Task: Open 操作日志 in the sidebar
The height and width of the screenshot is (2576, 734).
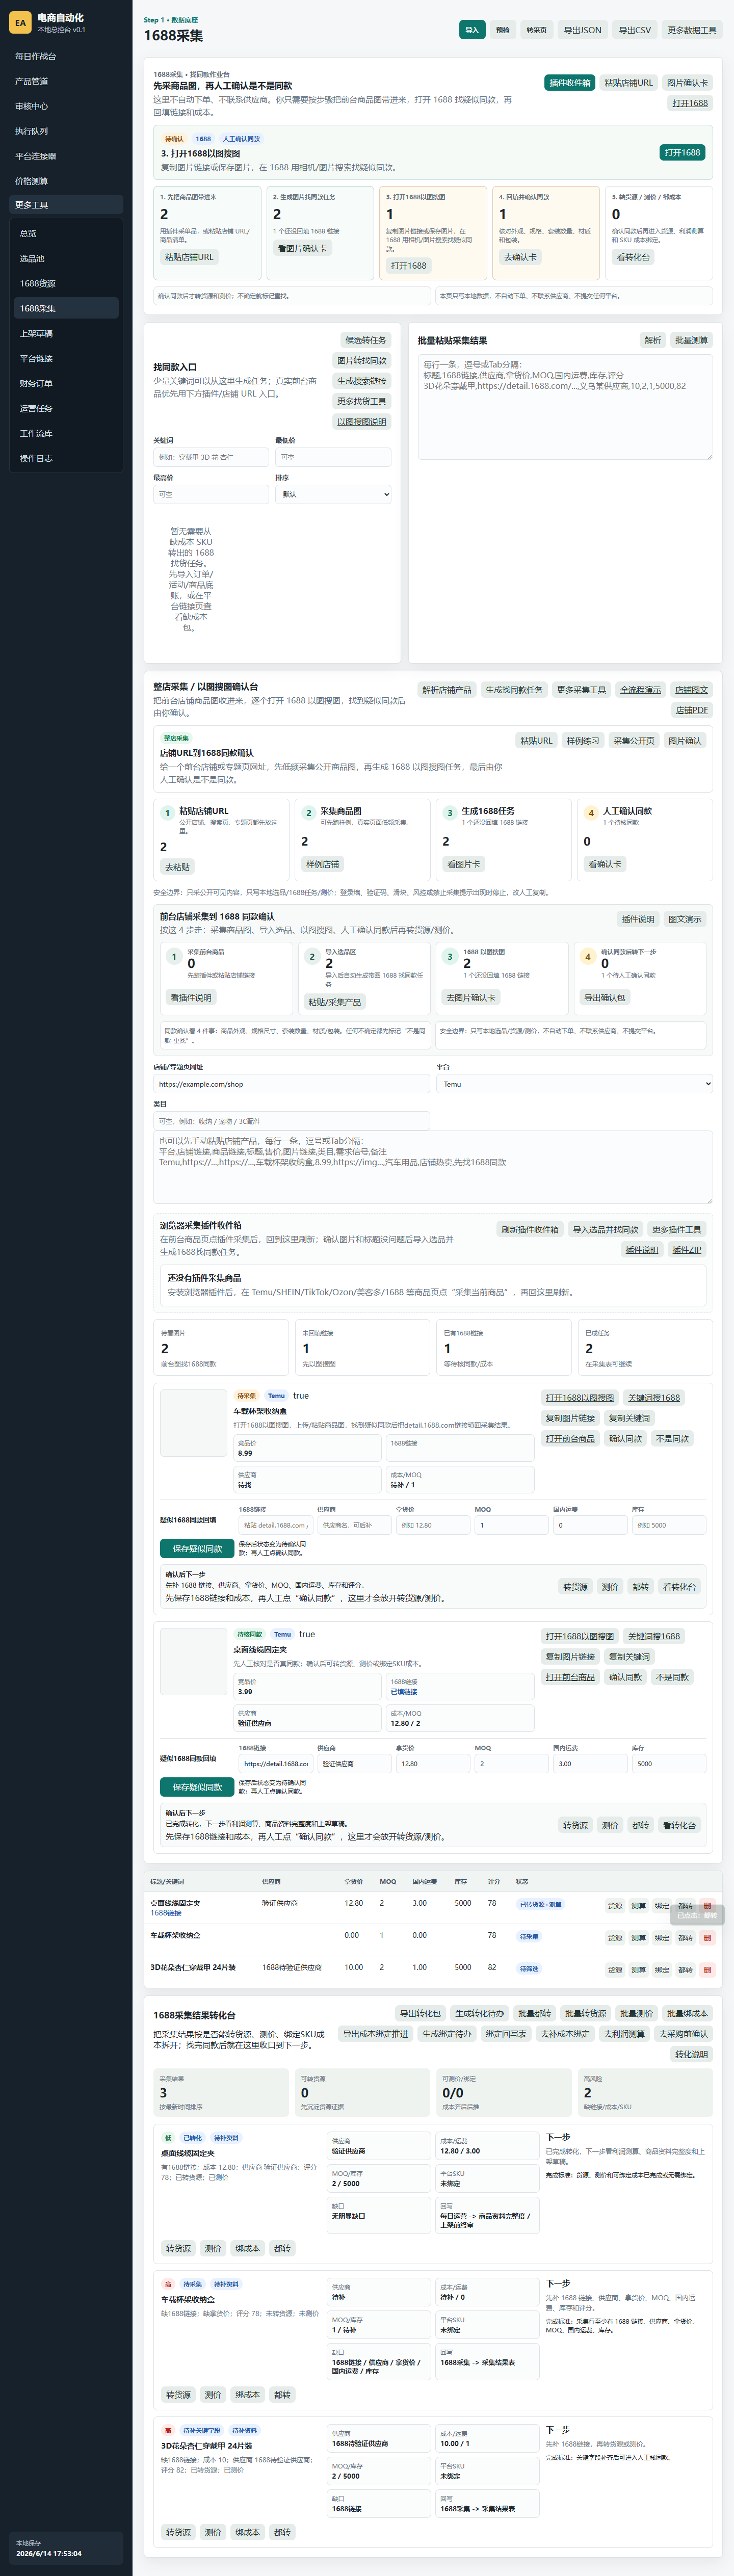Action: coord(66,458)
